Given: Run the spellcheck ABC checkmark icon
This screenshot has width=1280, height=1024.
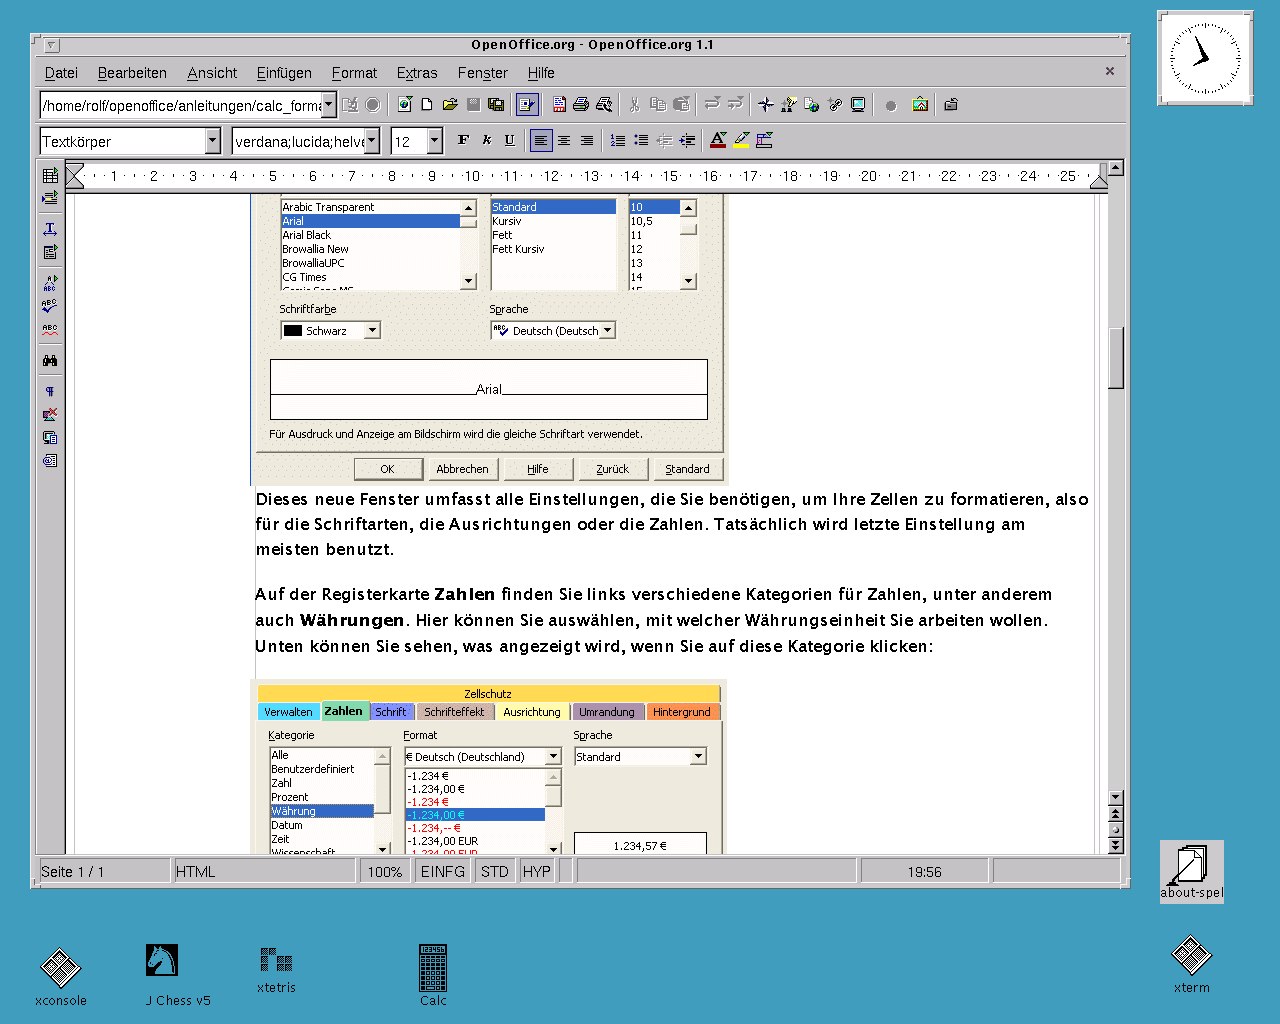Looking at the screenshot, I should click(x=50, y=307).
